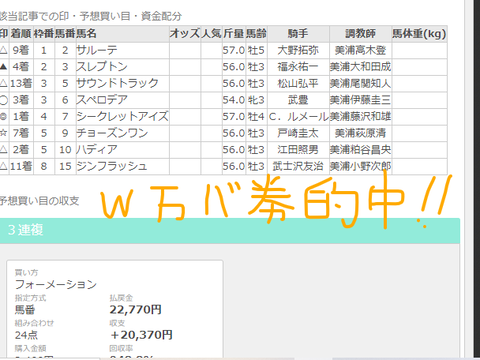The height and width of the screenshot is (360, 480).
Task: Click trainer 美浦粕谷昌央
Action: (360, 150)
